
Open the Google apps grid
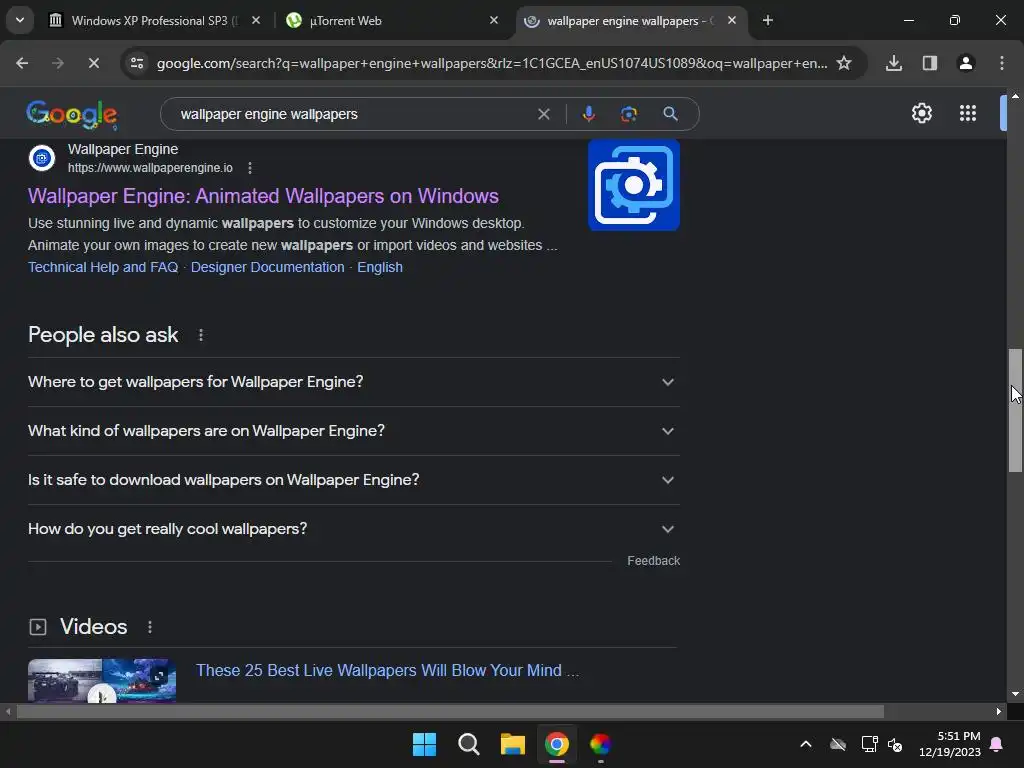[x=968, y=114]
